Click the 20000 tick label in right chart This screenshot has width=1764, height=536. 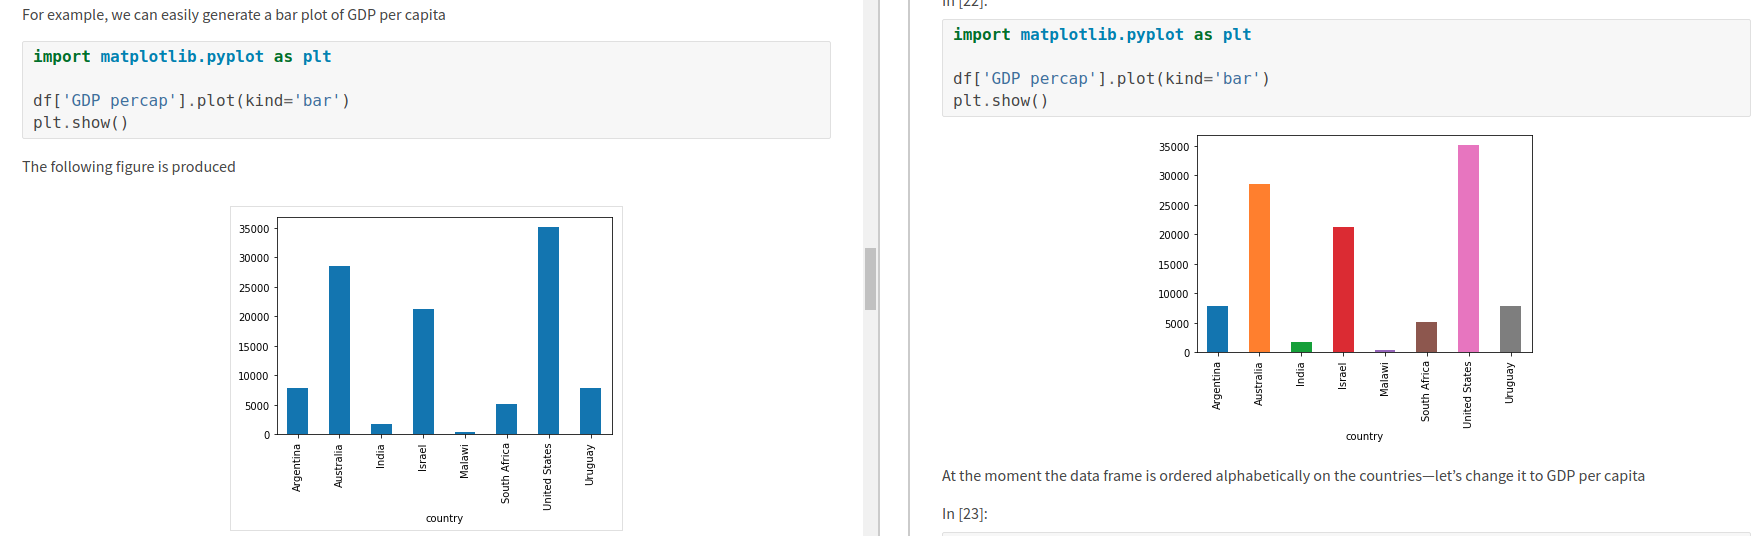coord(1174,235)
